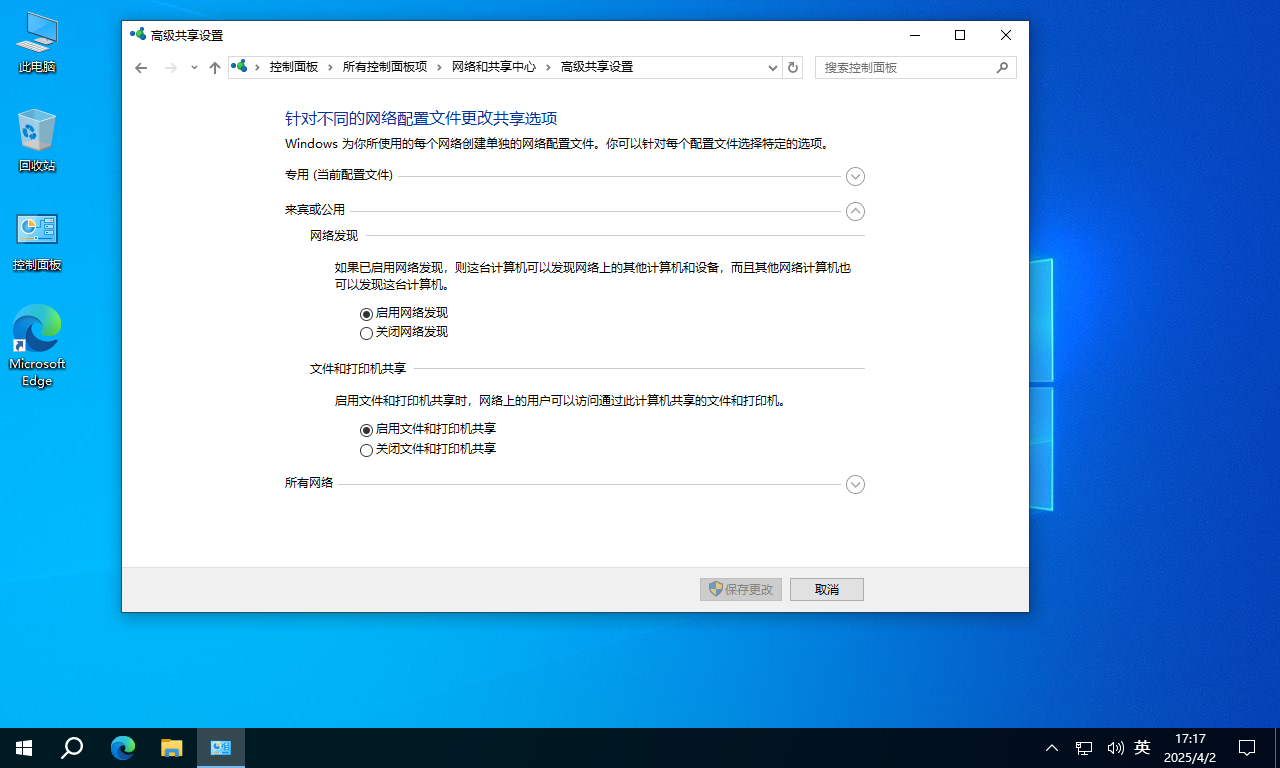1280x768 pixels.
Task: Click the forward navigation arrow
Action: click(171, 68)
